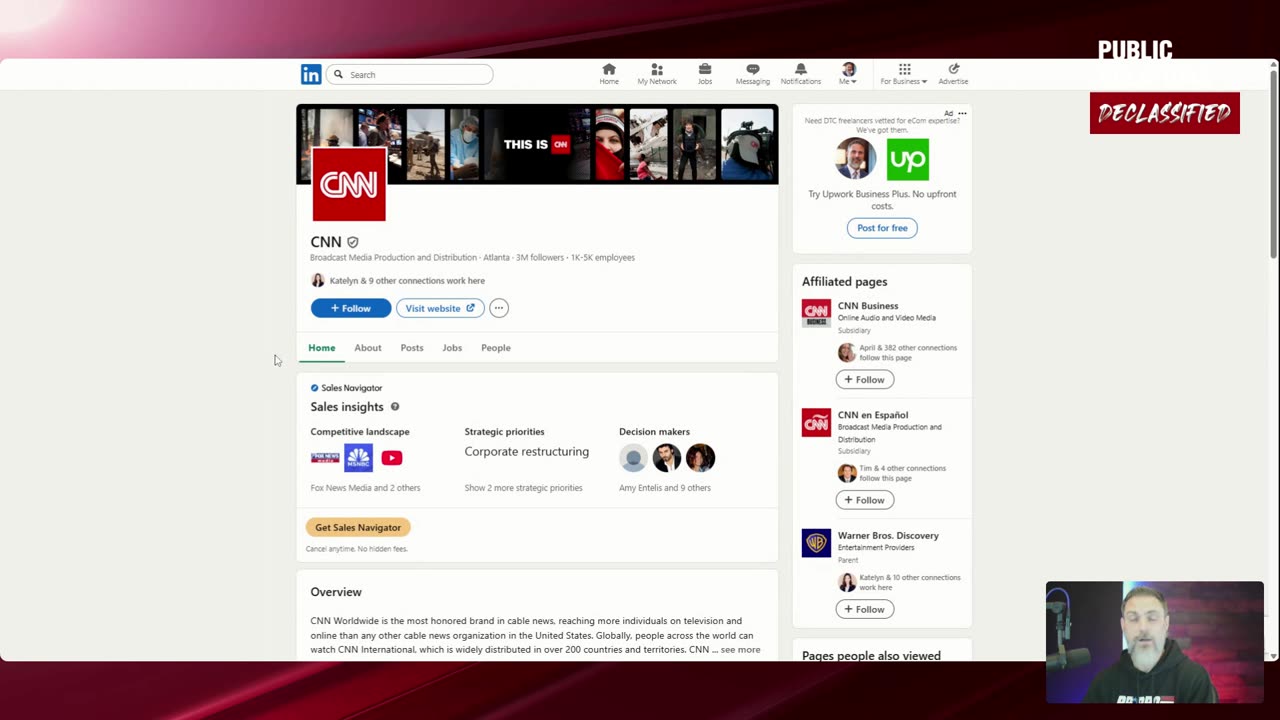Select the Home tab on CNN page

tap(322, 348)
